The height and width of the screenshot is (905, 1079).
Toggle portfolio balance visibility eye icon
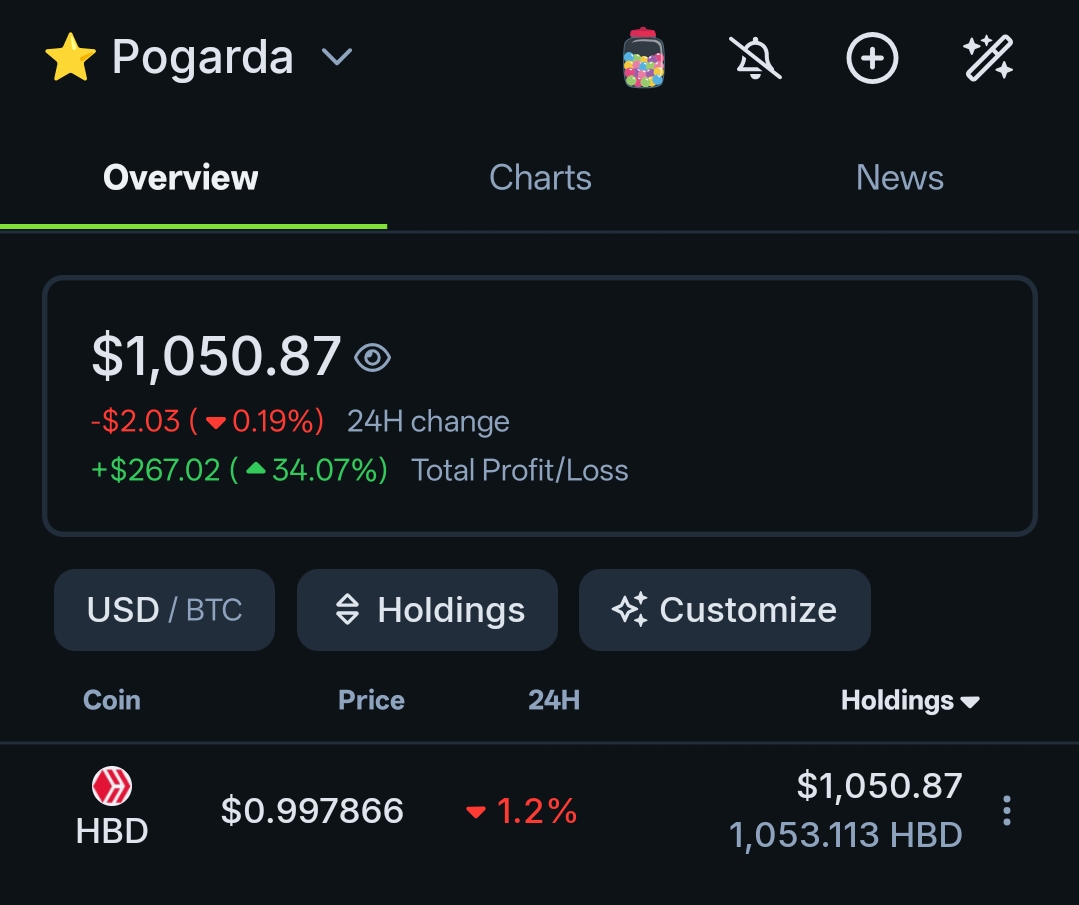pyautogui.click(x=372, y=358)
